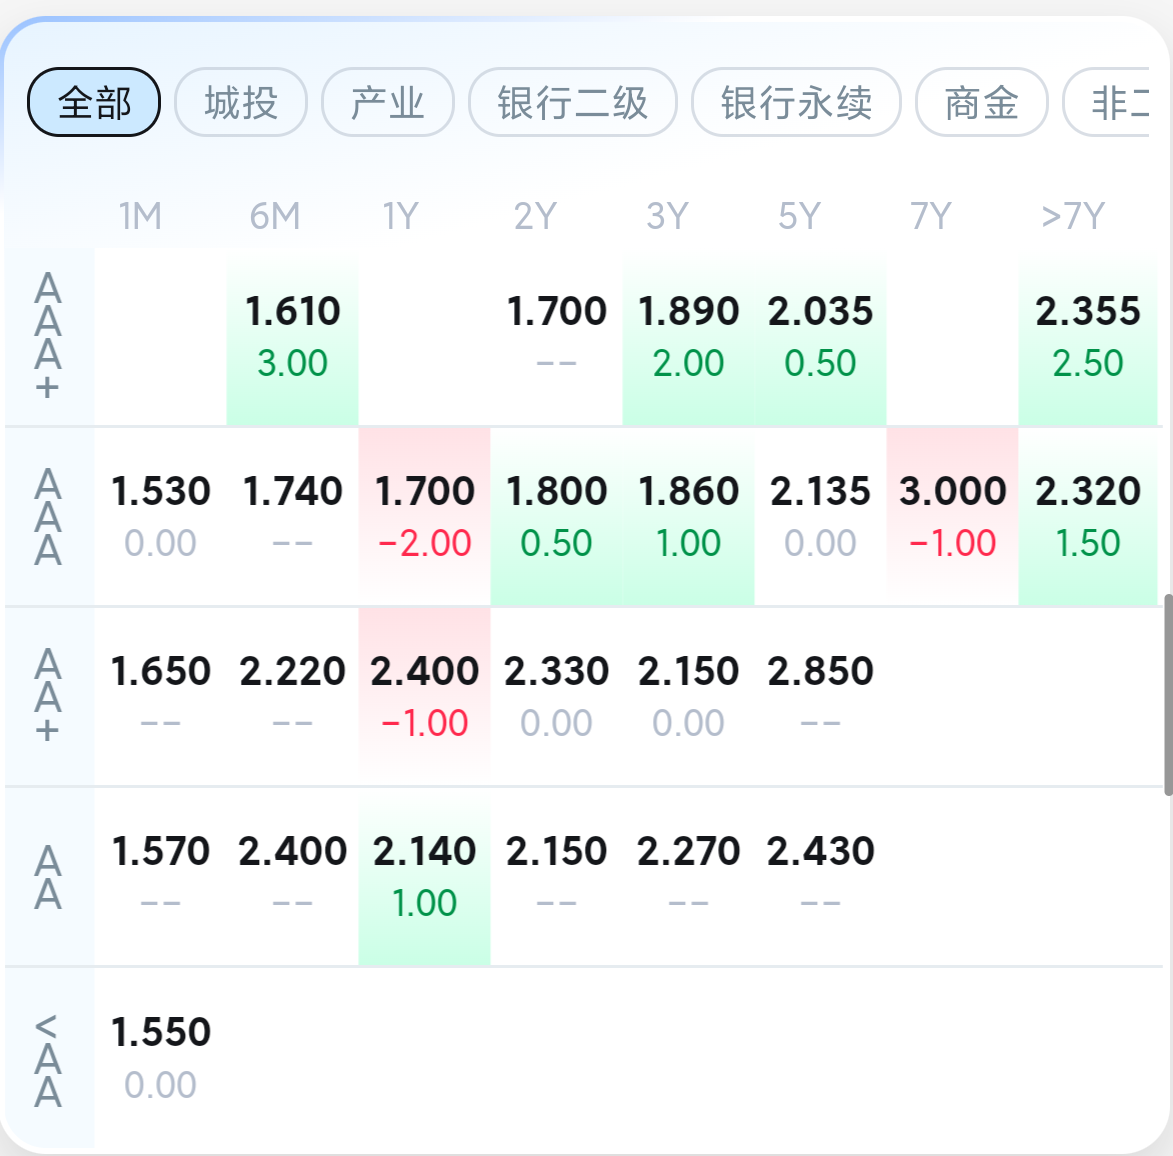Switch to the 城投 tab

tap(240, 102)
